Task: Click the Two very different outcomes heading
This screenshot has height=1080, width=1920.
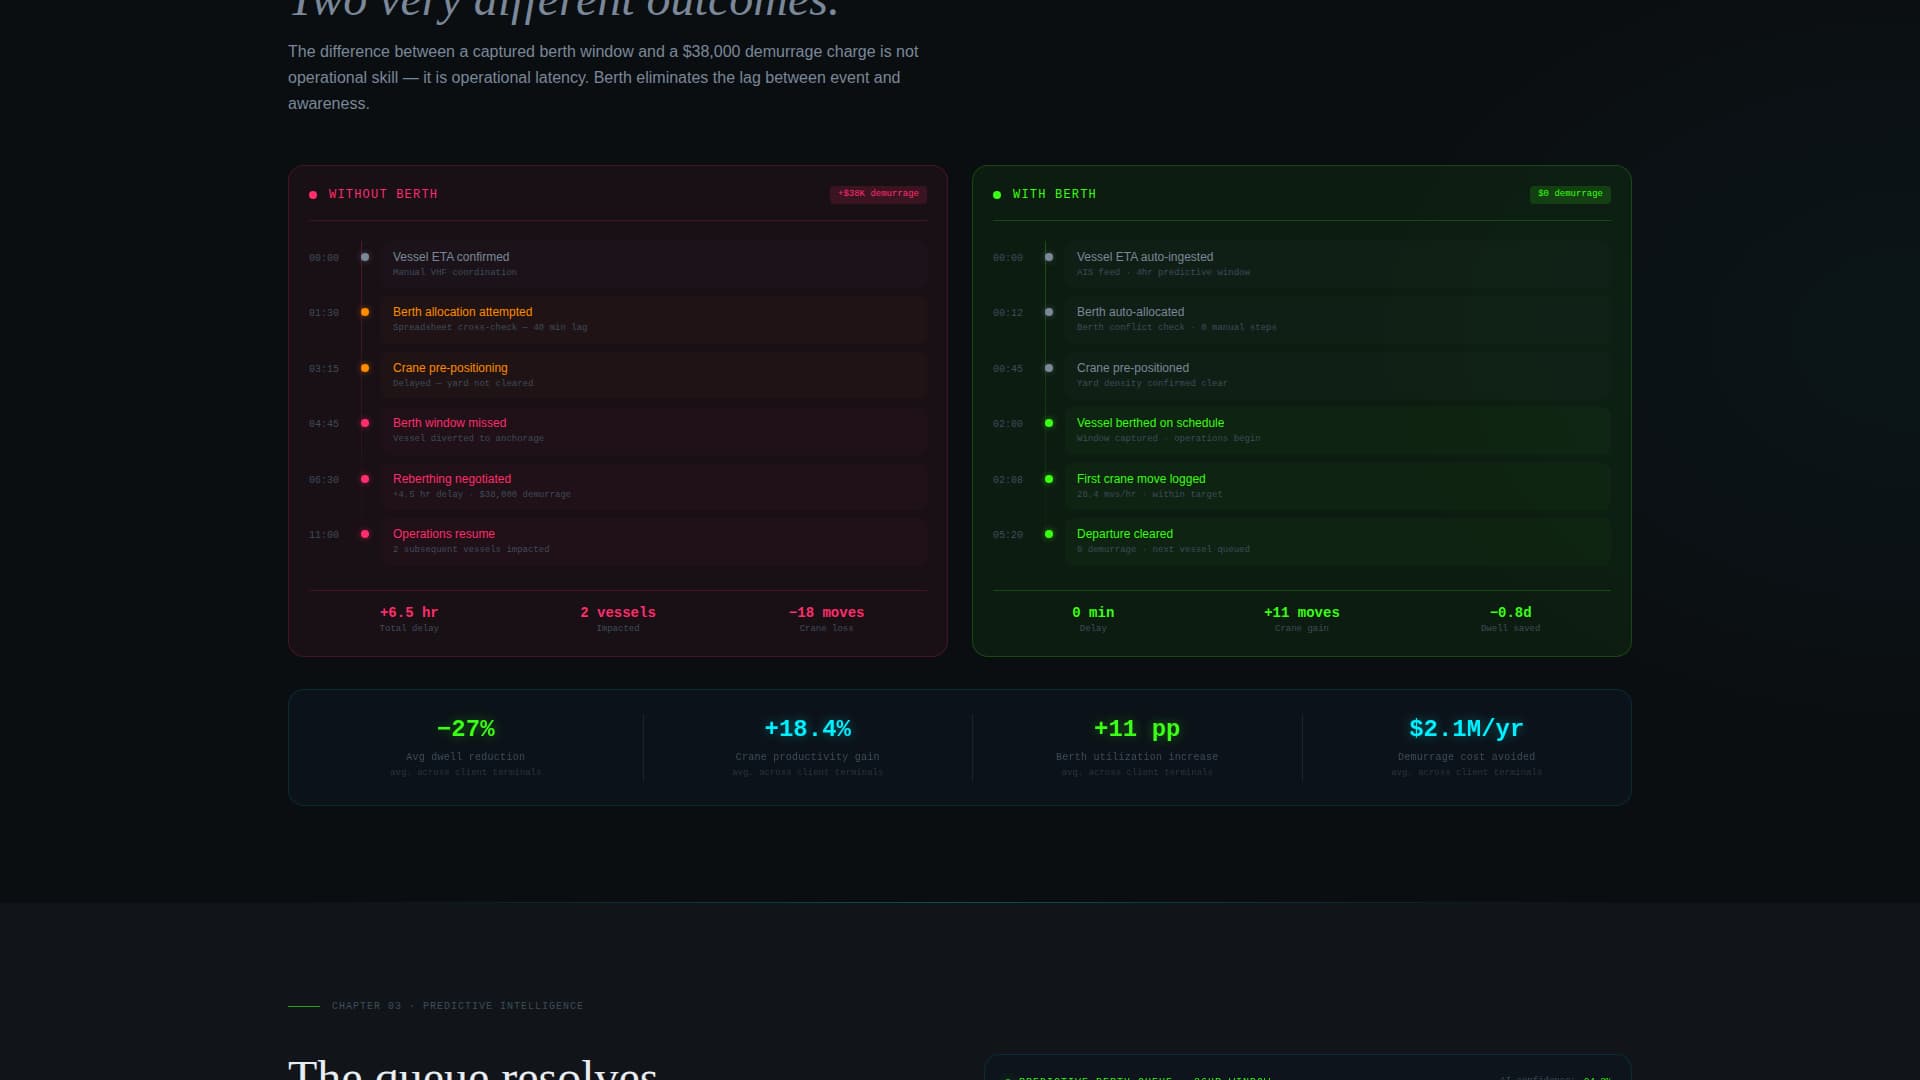Action: click(x=564, y=8)
